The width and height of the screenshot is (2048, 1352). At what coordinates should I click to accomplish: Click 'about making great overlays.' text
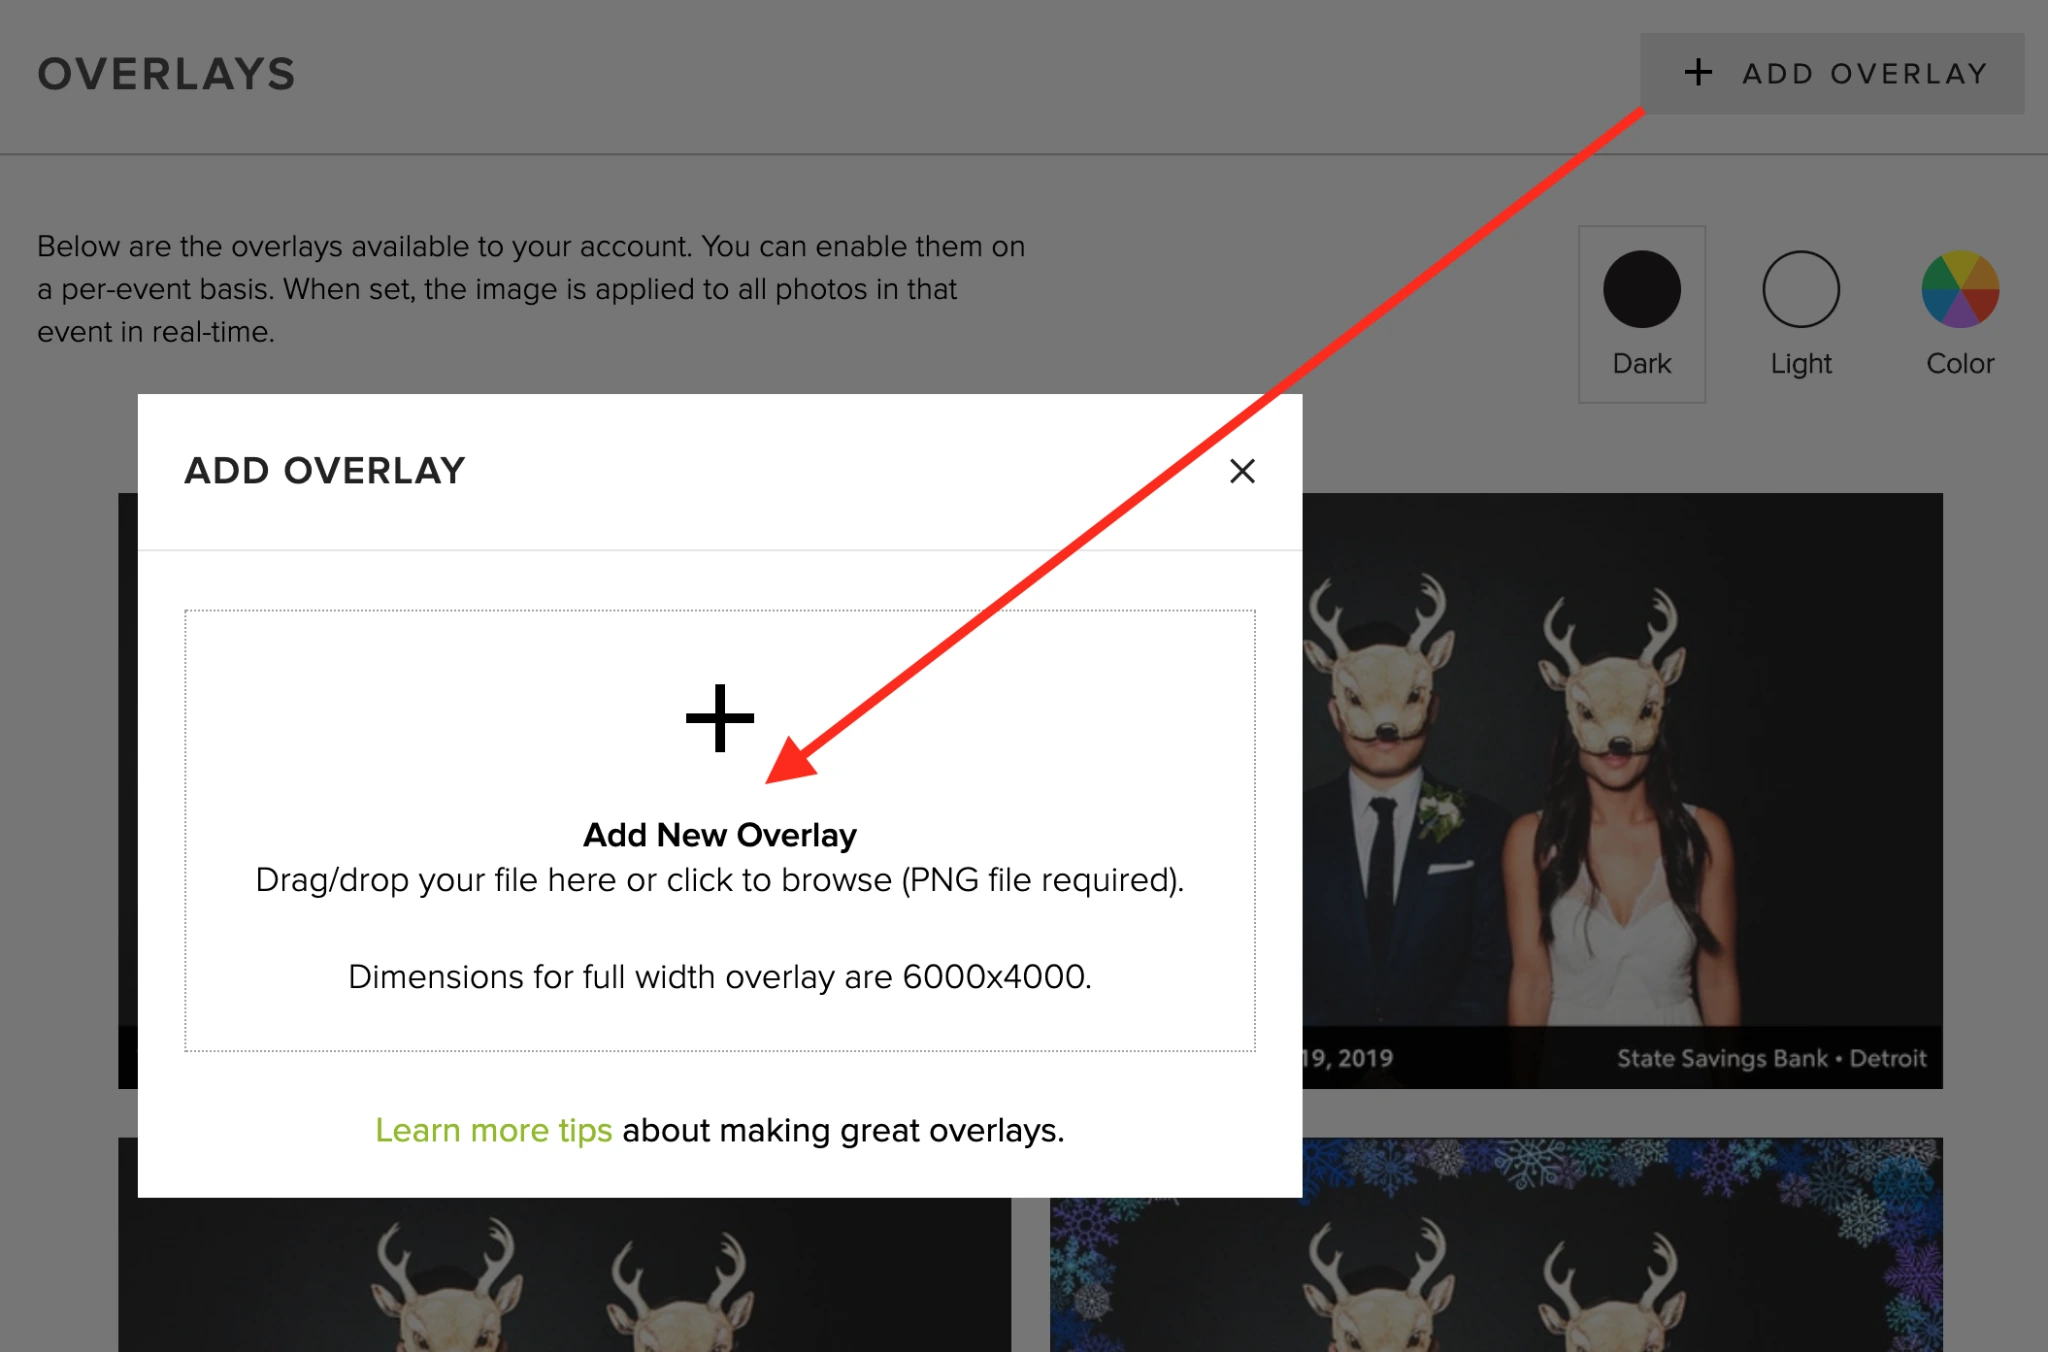pos(843,1130)
